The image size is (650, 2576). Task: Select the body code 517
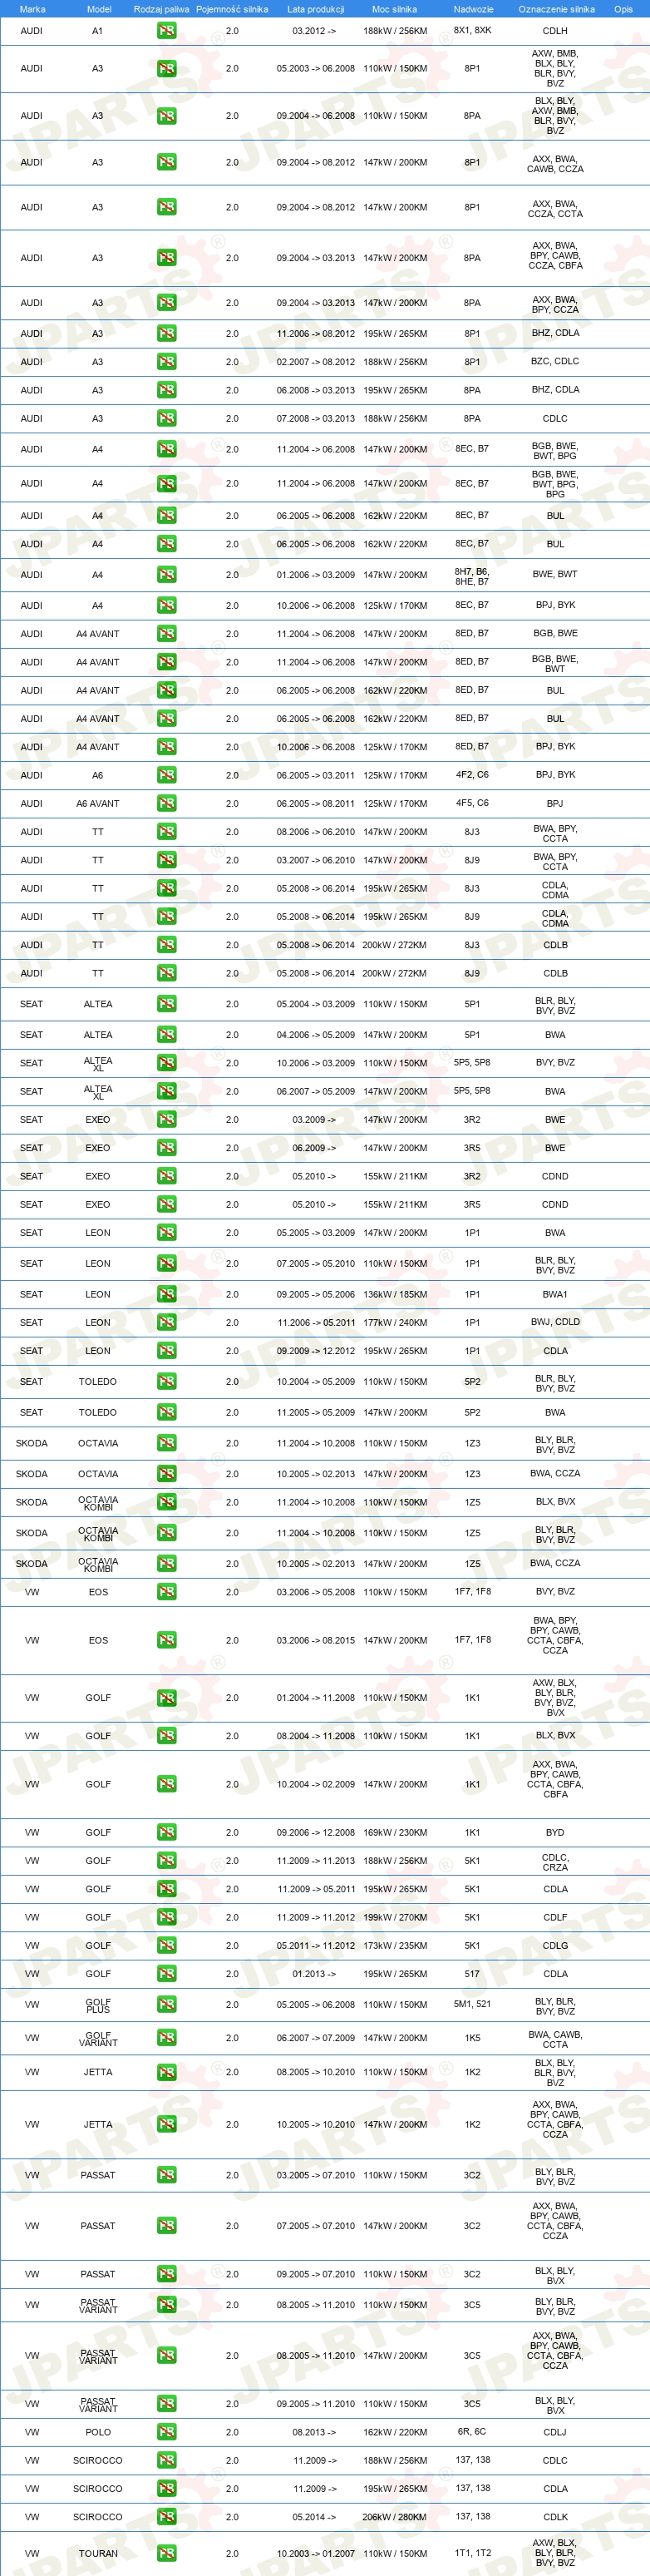point(472,1974)
